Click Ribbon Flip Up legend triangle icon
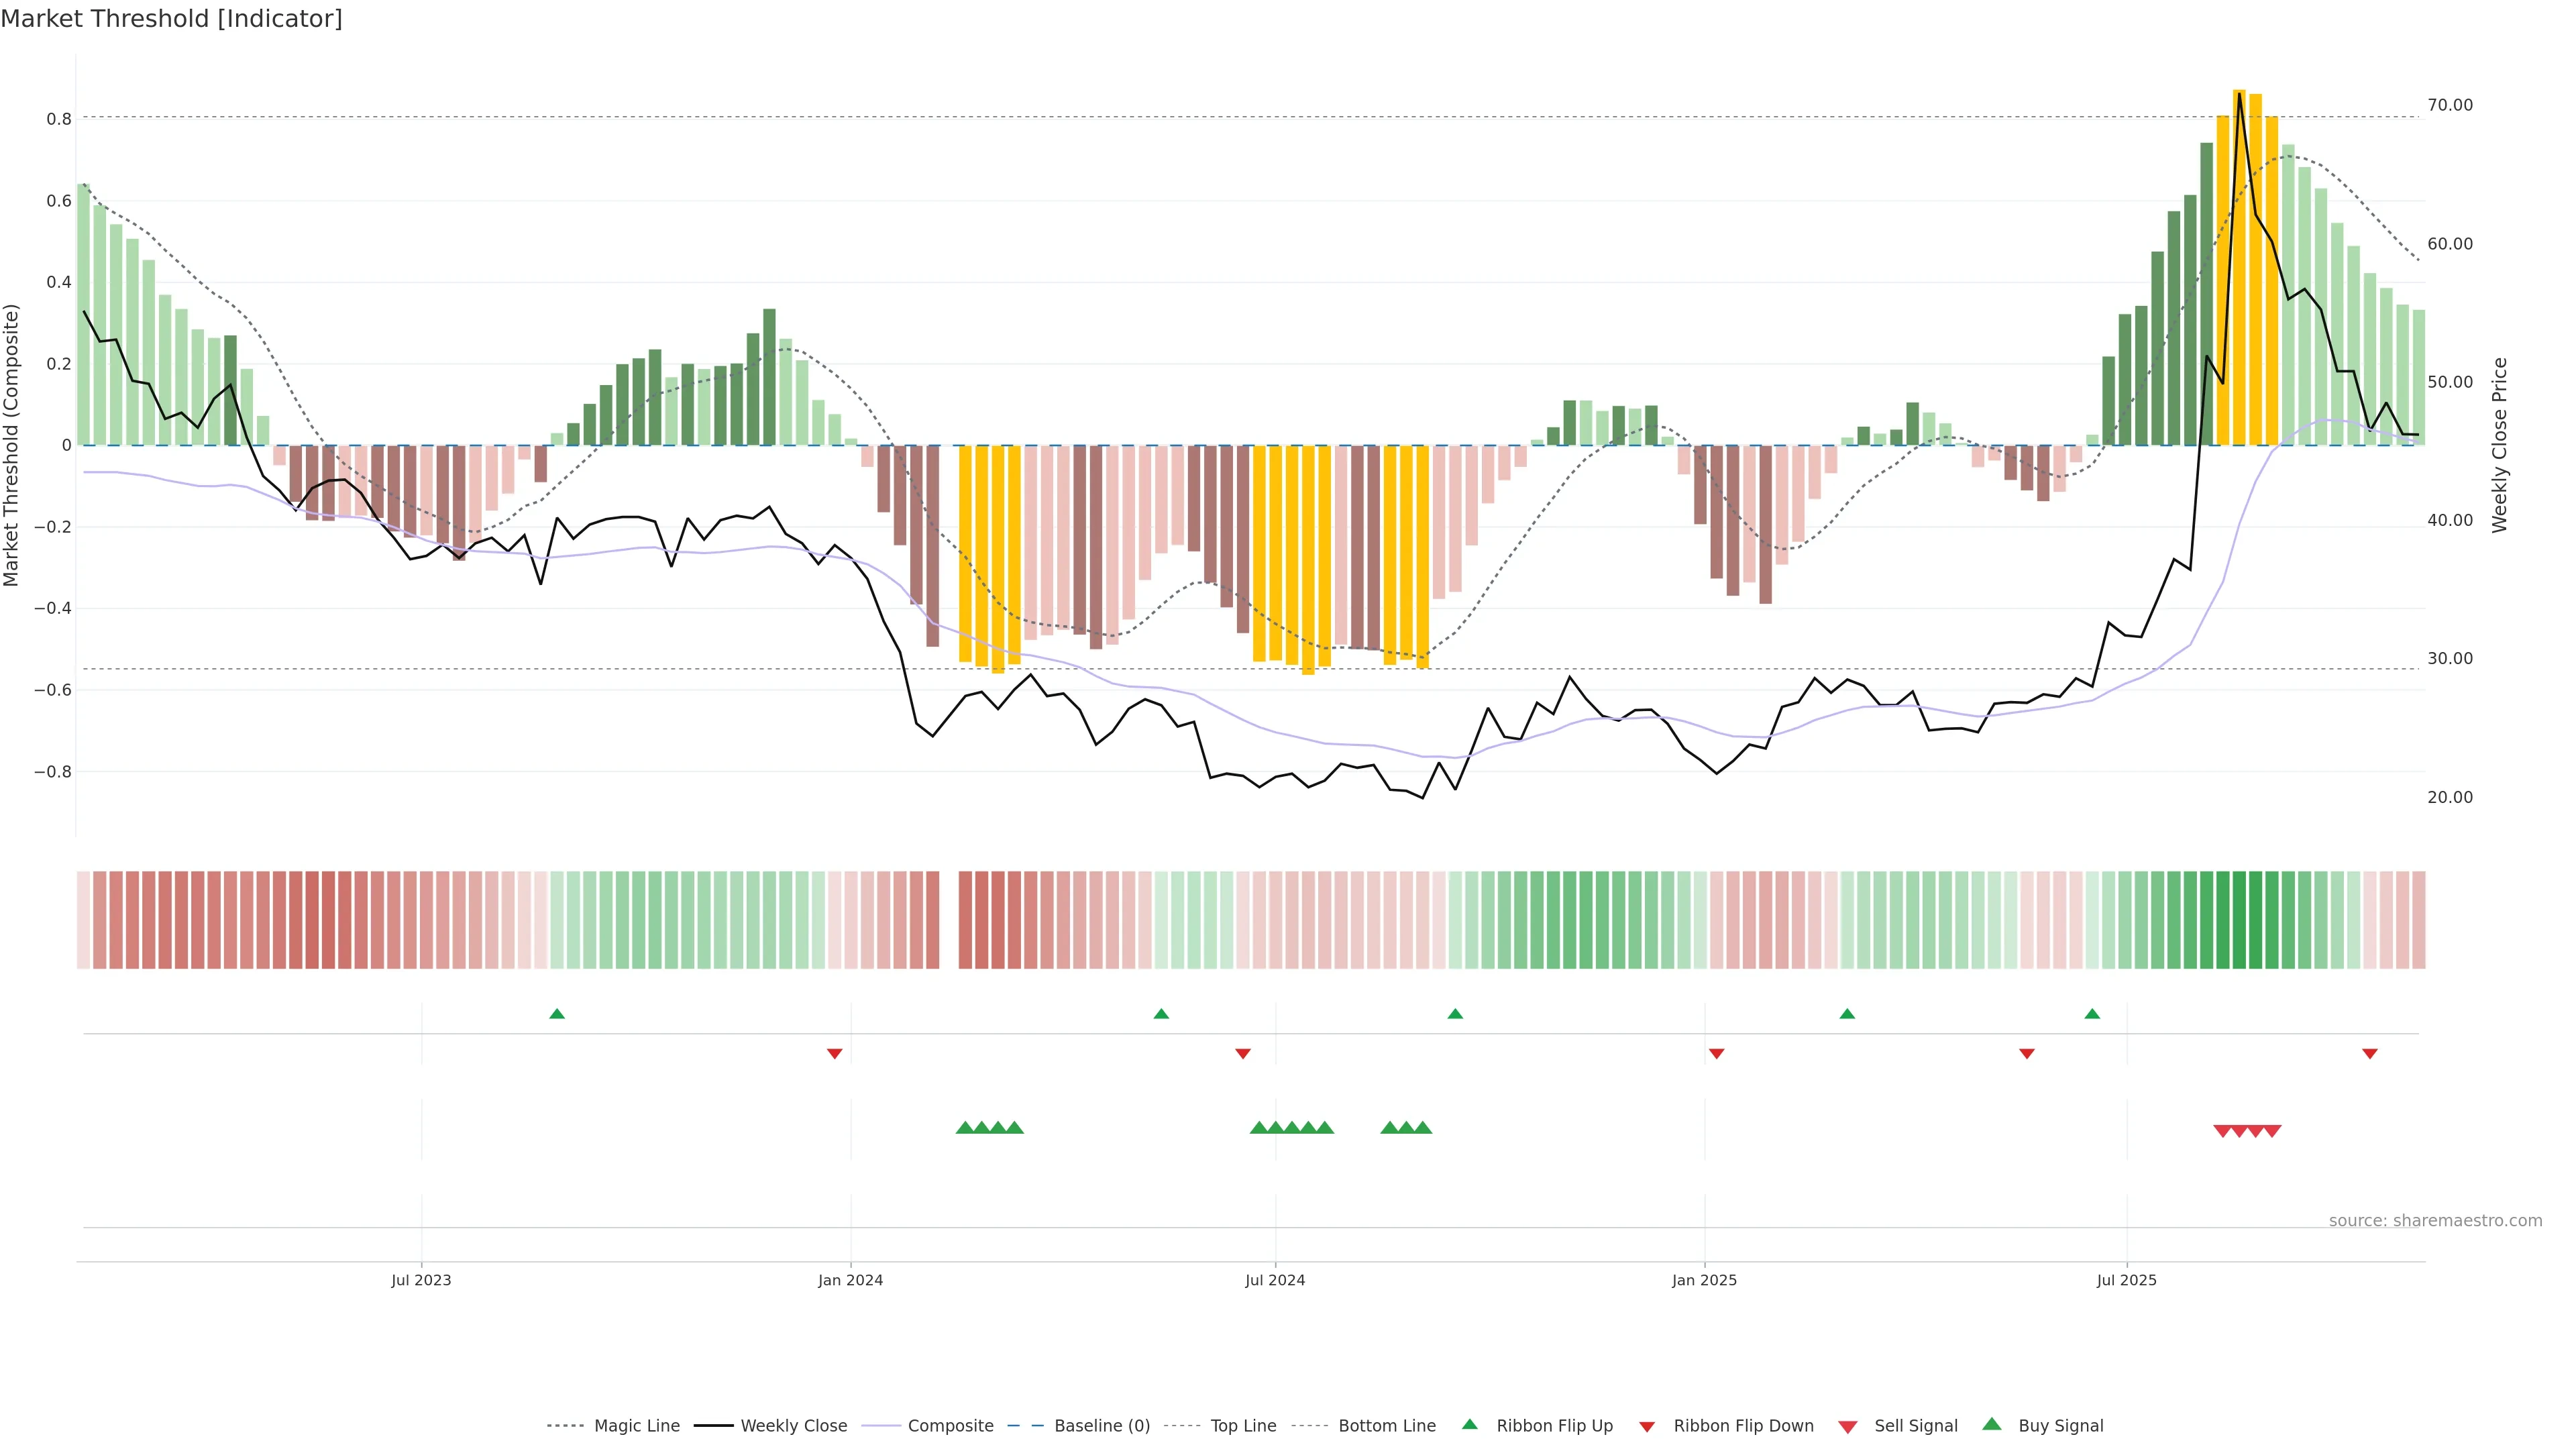The height and width of the screenshot is (1449, 2576). pos(1469,1424)
